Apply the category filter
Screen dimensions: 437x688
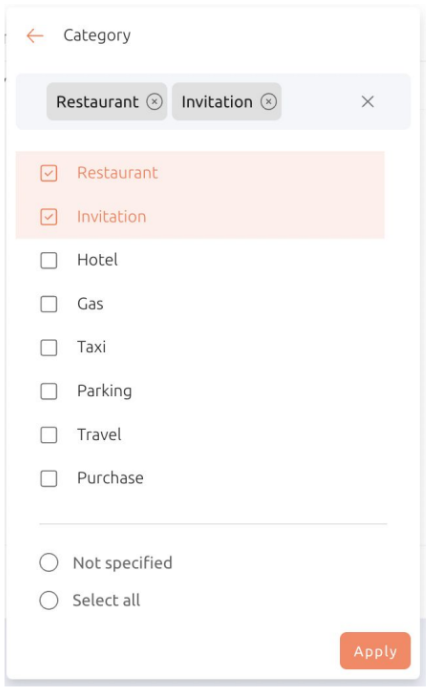point(375,651)
